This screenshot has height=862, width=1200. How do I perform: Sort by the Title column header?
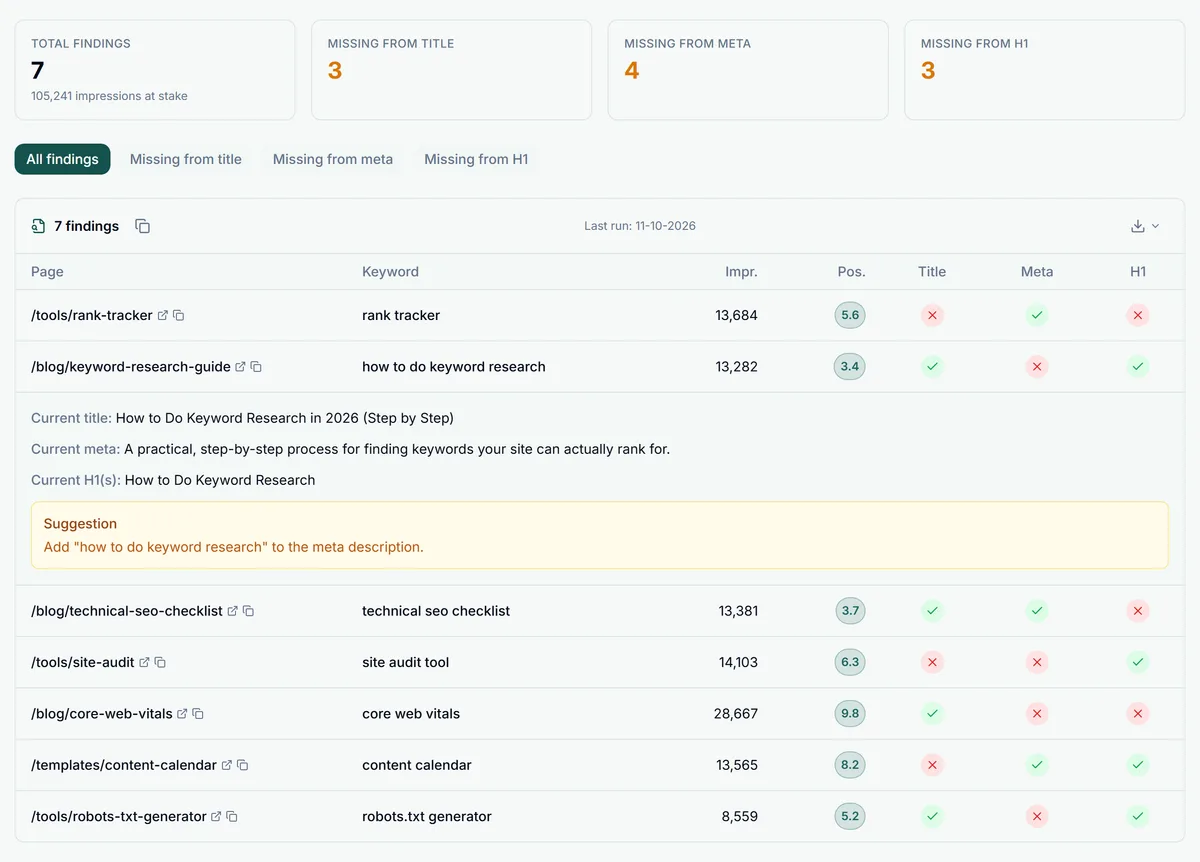[932, 271]
